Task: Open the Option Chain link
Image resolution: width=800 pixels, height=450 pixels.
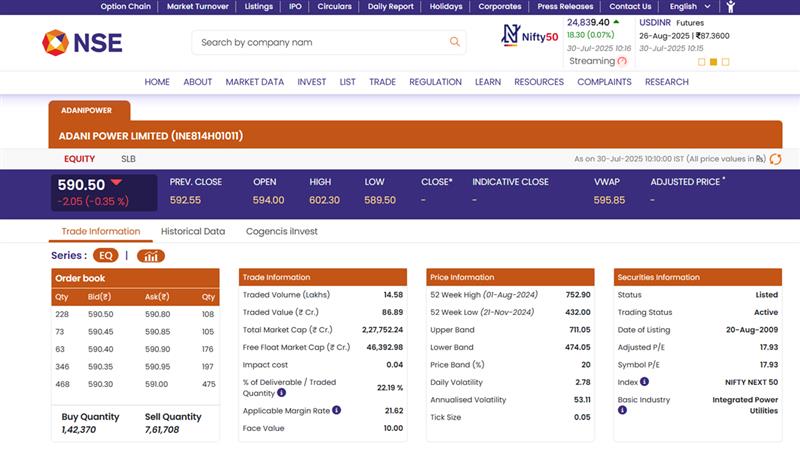Action: pos(125,6)
